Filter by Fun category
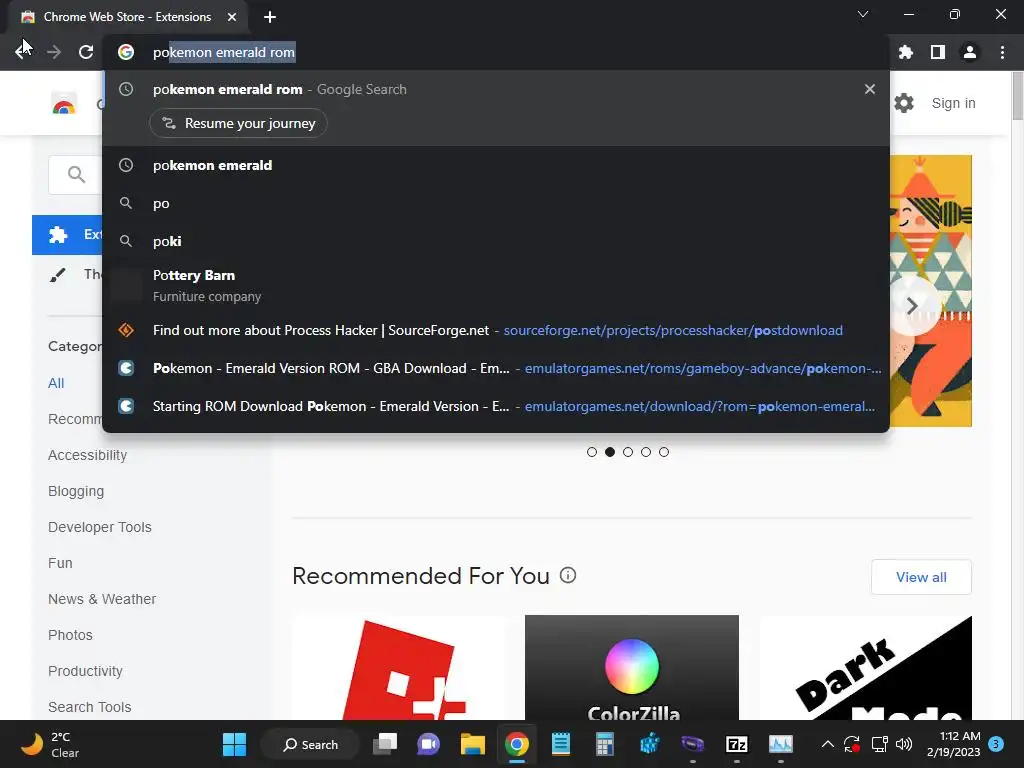 60,563
